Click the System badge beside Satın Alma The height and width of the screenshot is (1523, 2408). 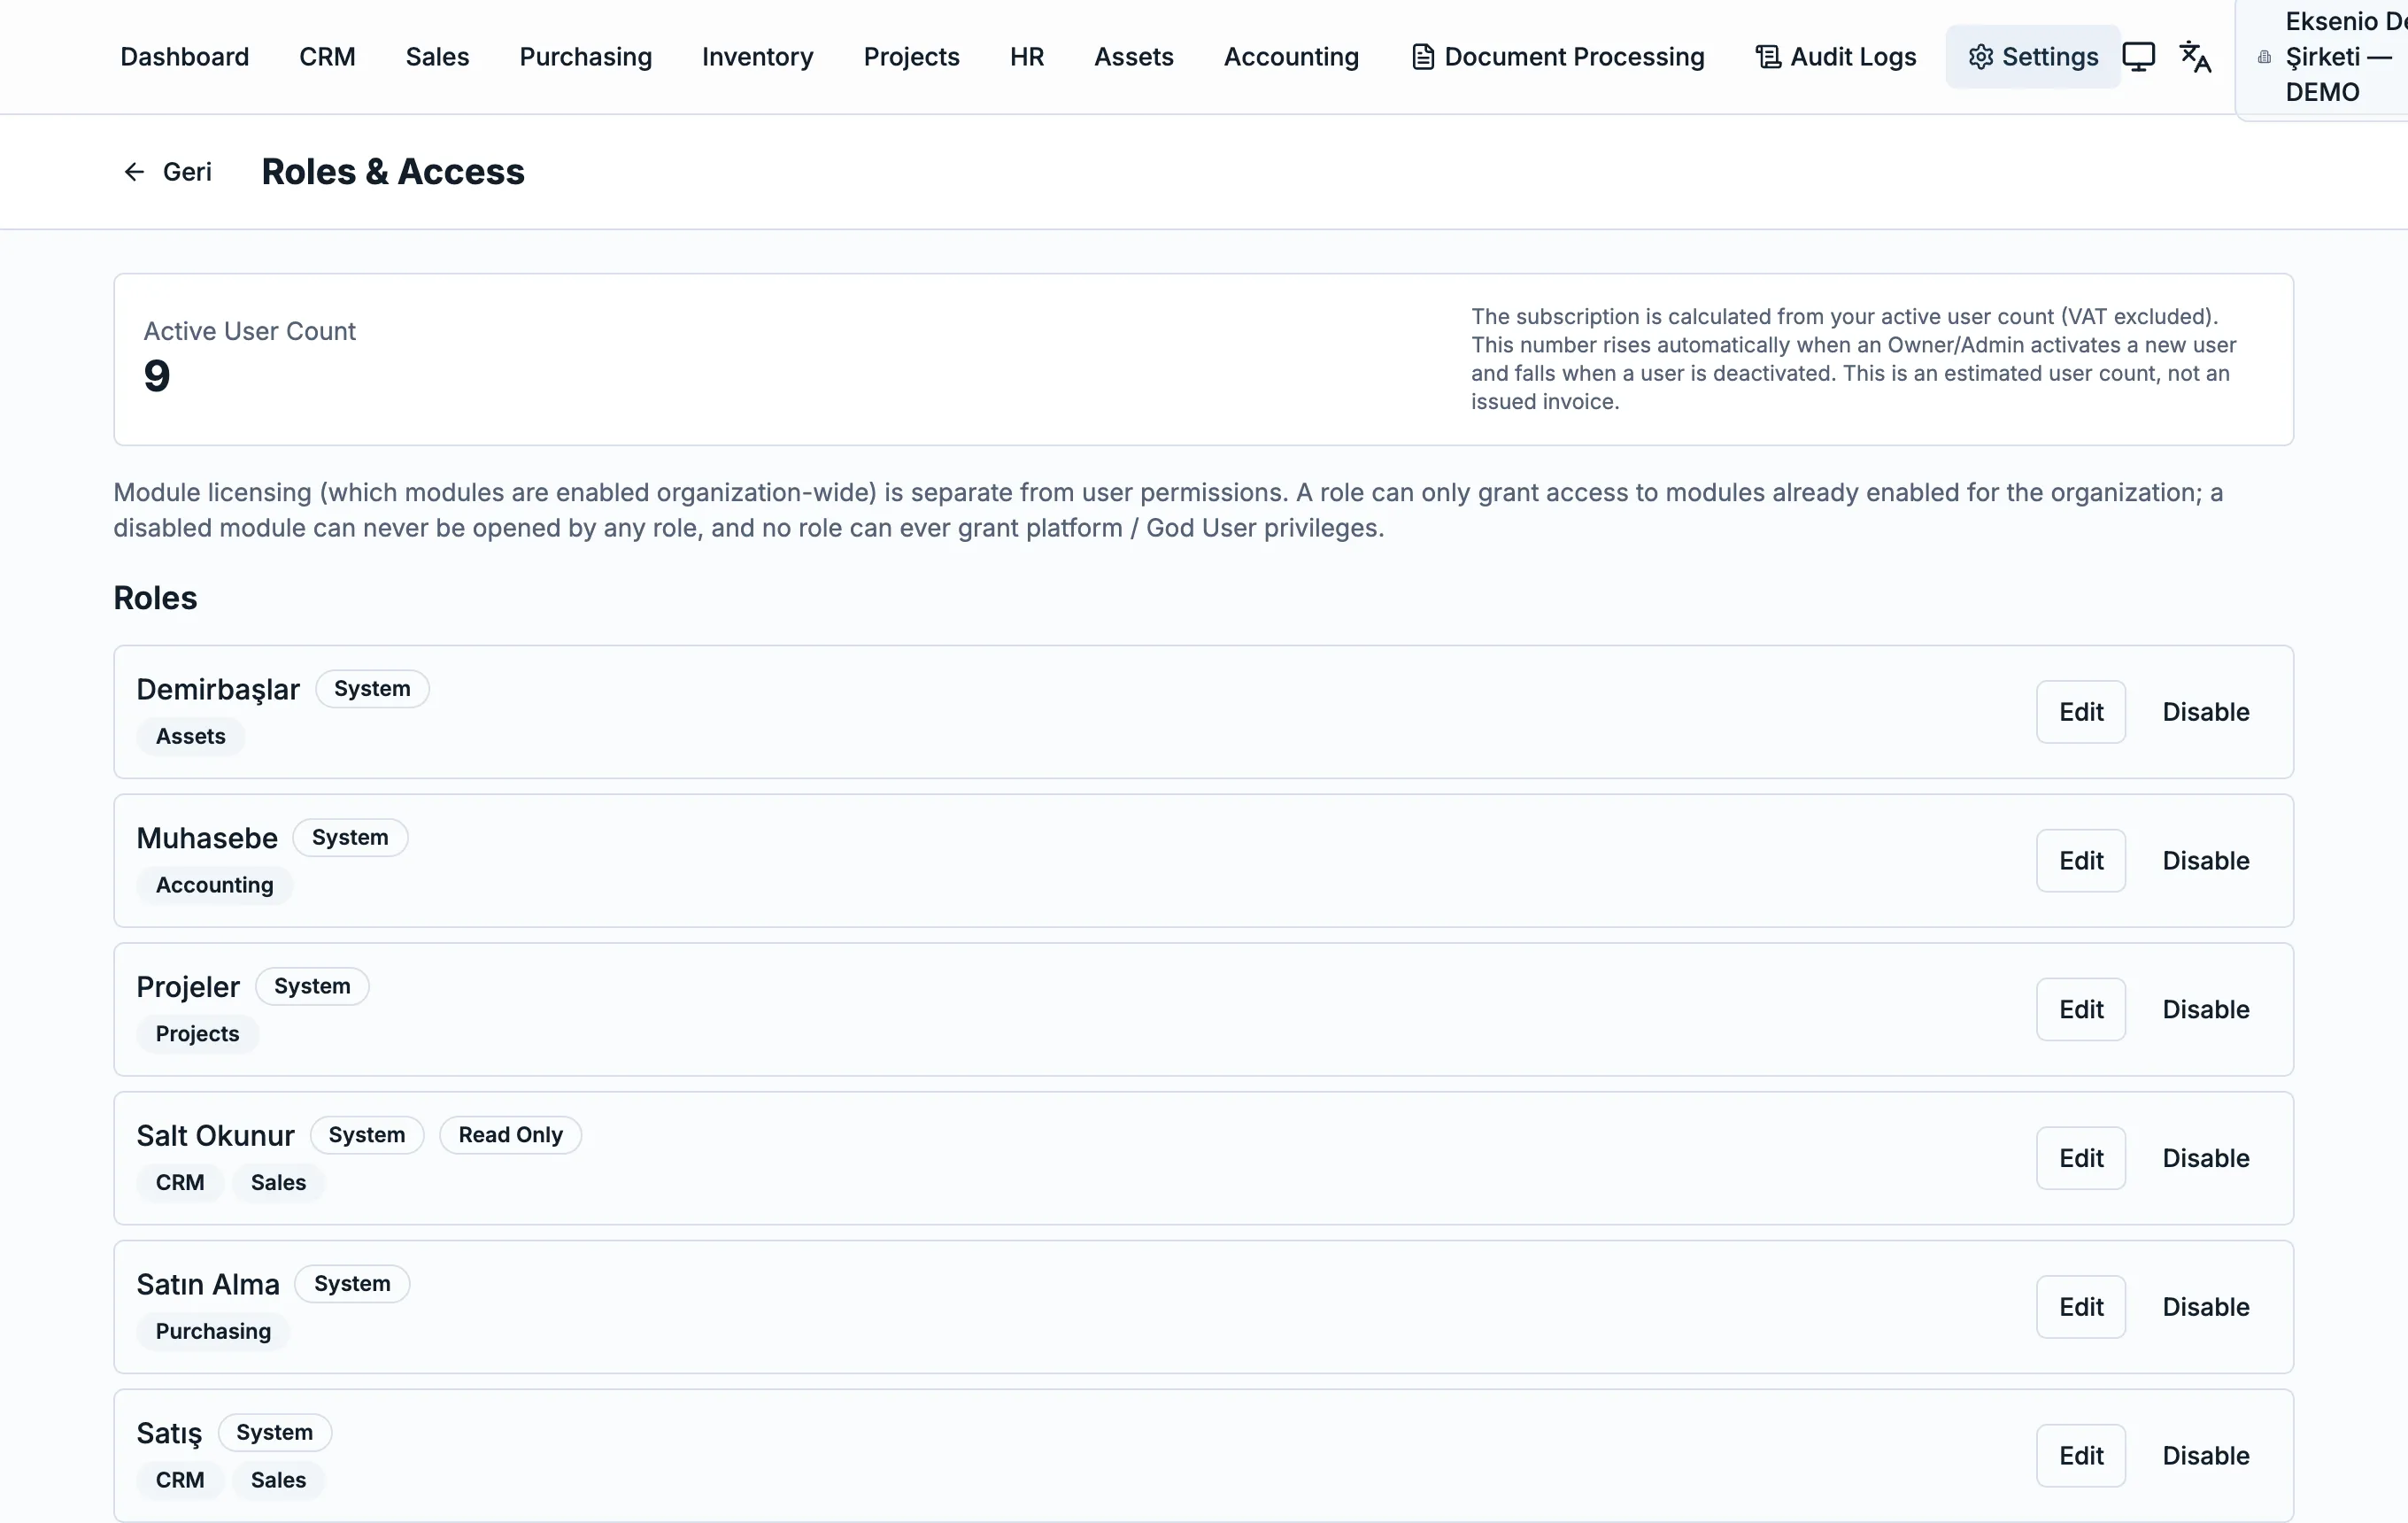tap(352, 1284)
